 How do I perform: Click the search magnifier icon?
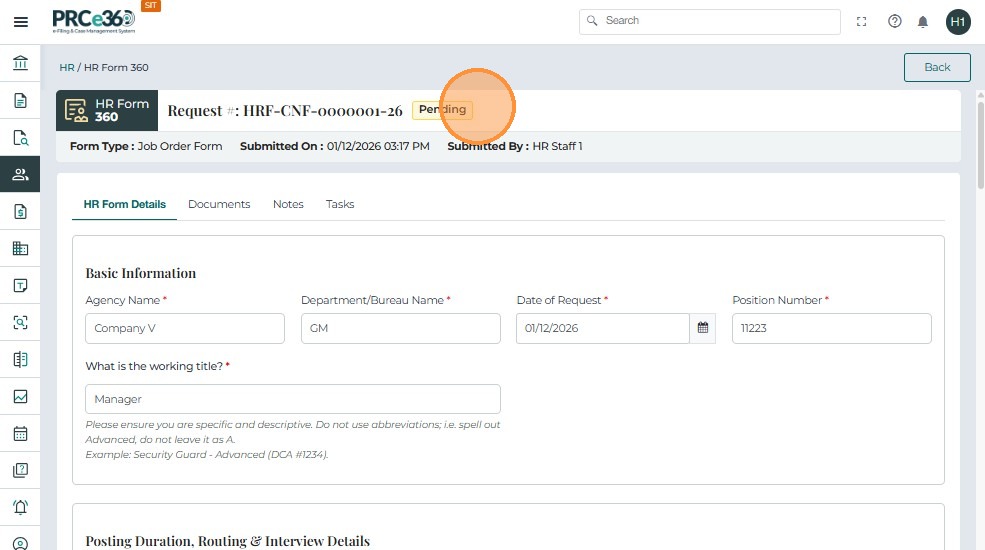click(x=592, y=21)
